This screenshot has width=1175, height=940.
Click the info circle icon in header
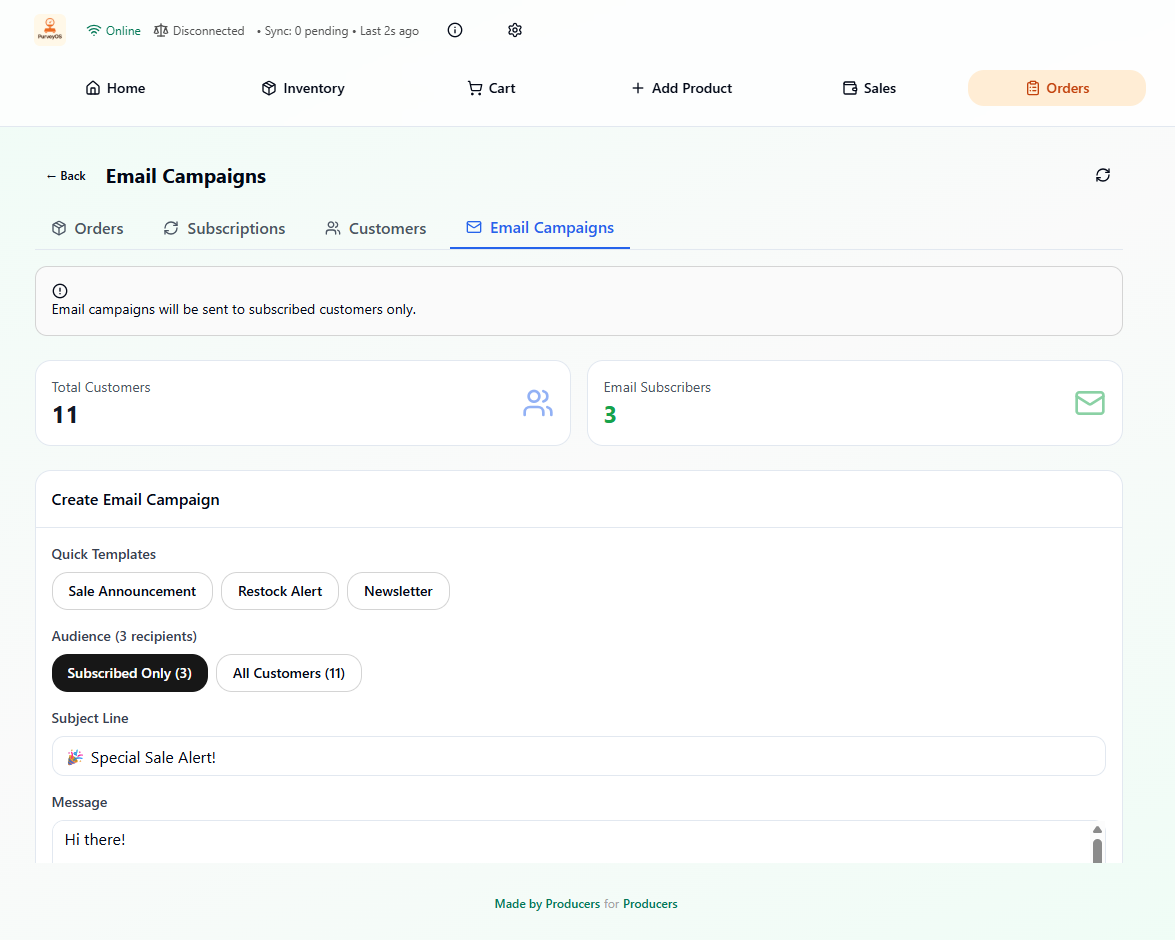(455, 30)
